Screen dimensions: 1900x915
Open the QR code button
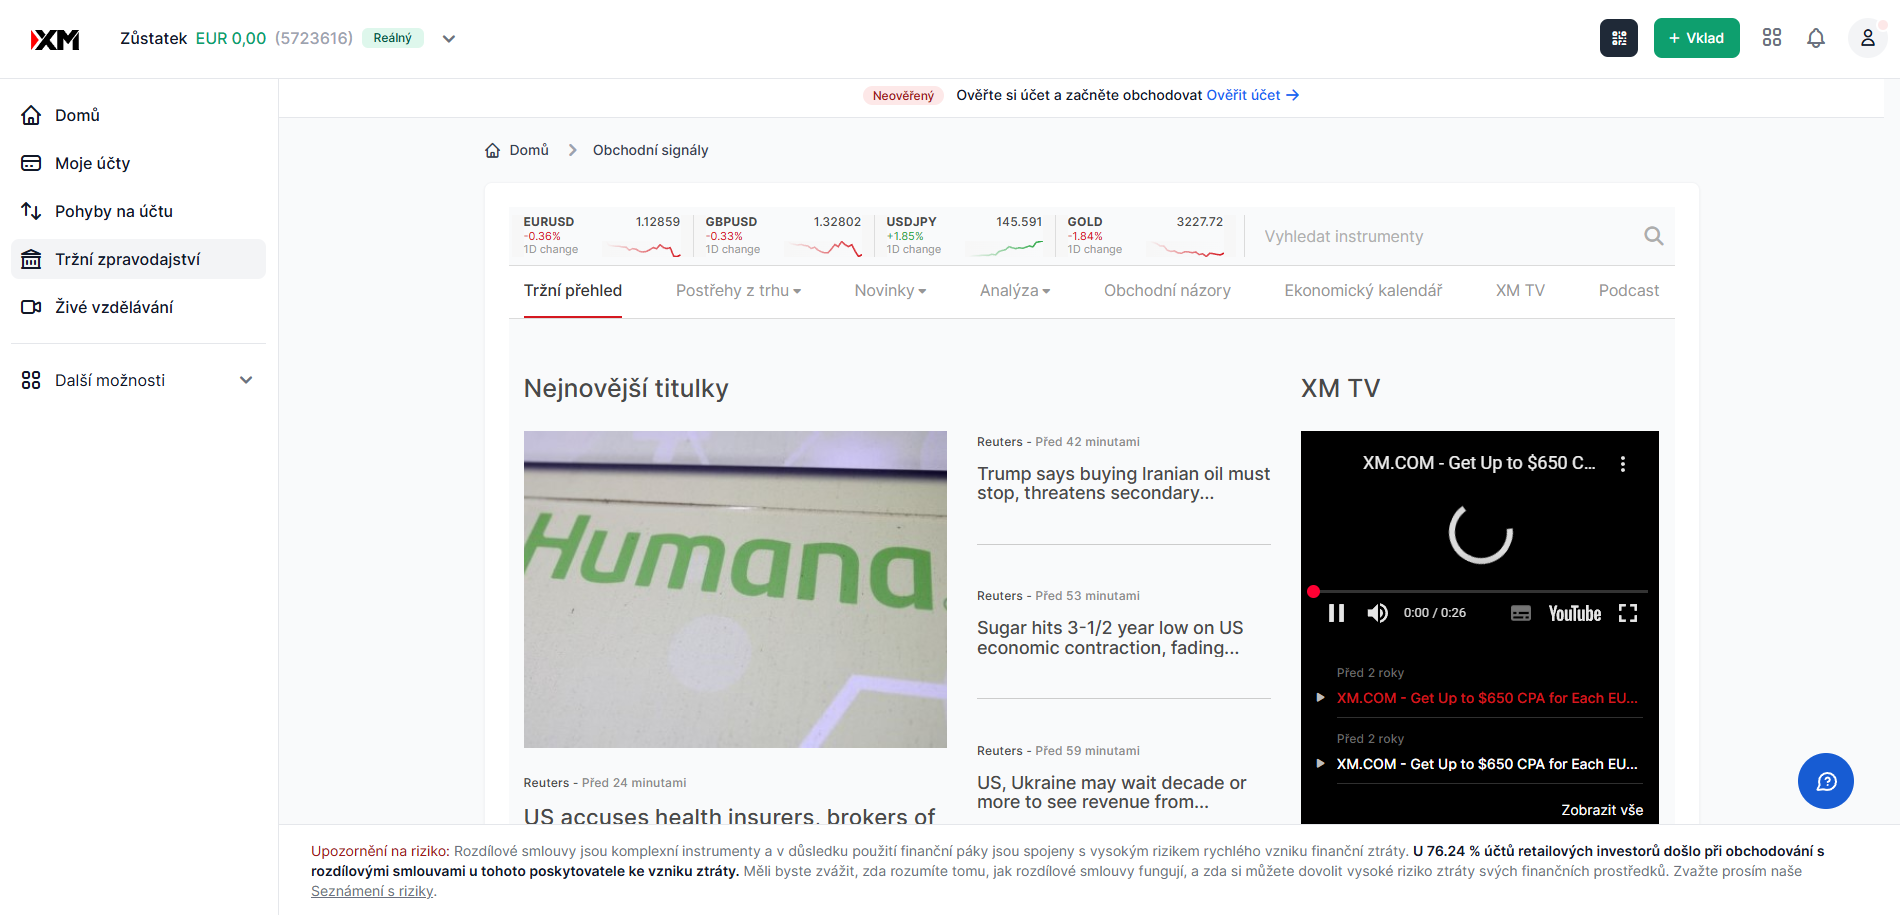1619,38
